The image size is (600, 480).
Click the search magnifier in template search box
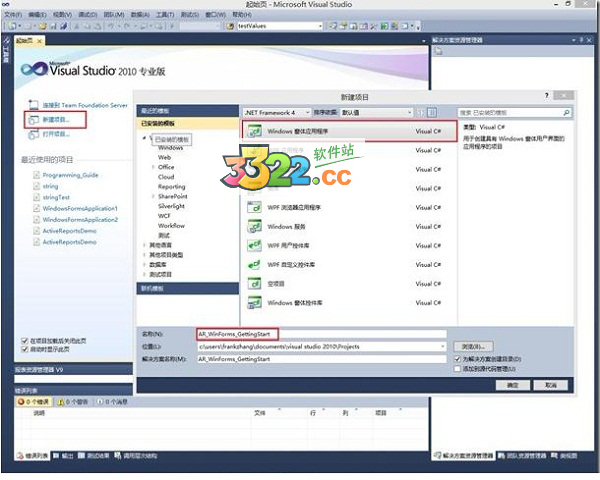(x=566, y=113)
